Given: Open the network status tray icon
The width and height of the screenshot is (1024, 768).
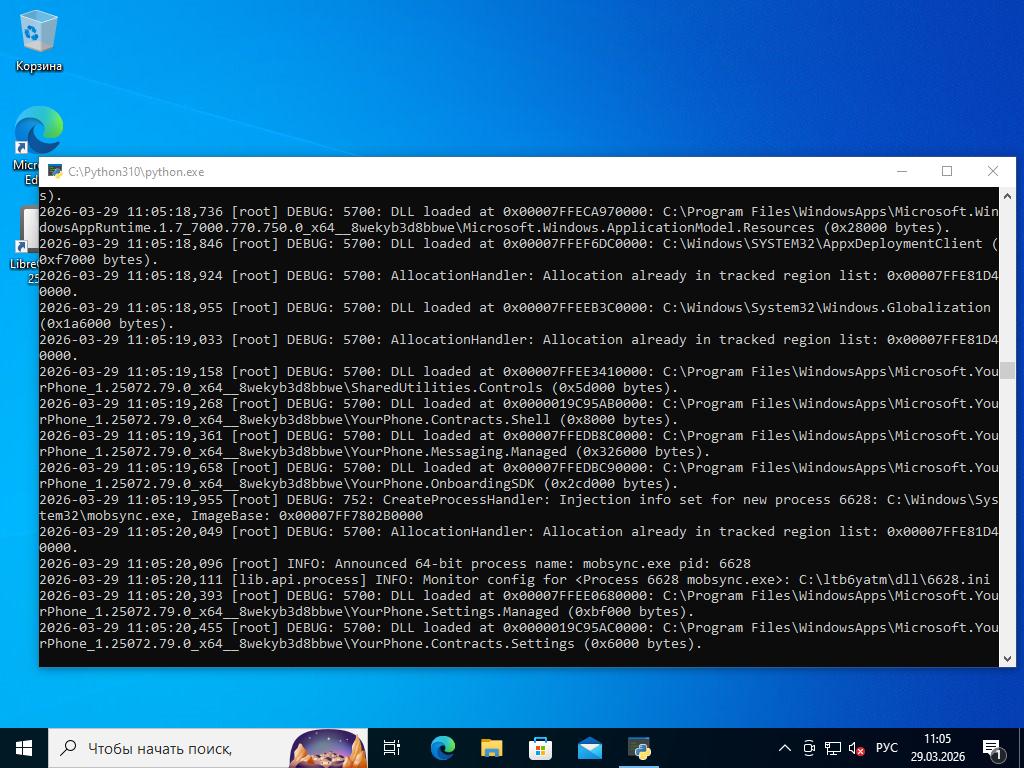Looking at the screenshot, I should tap(833, 748).
